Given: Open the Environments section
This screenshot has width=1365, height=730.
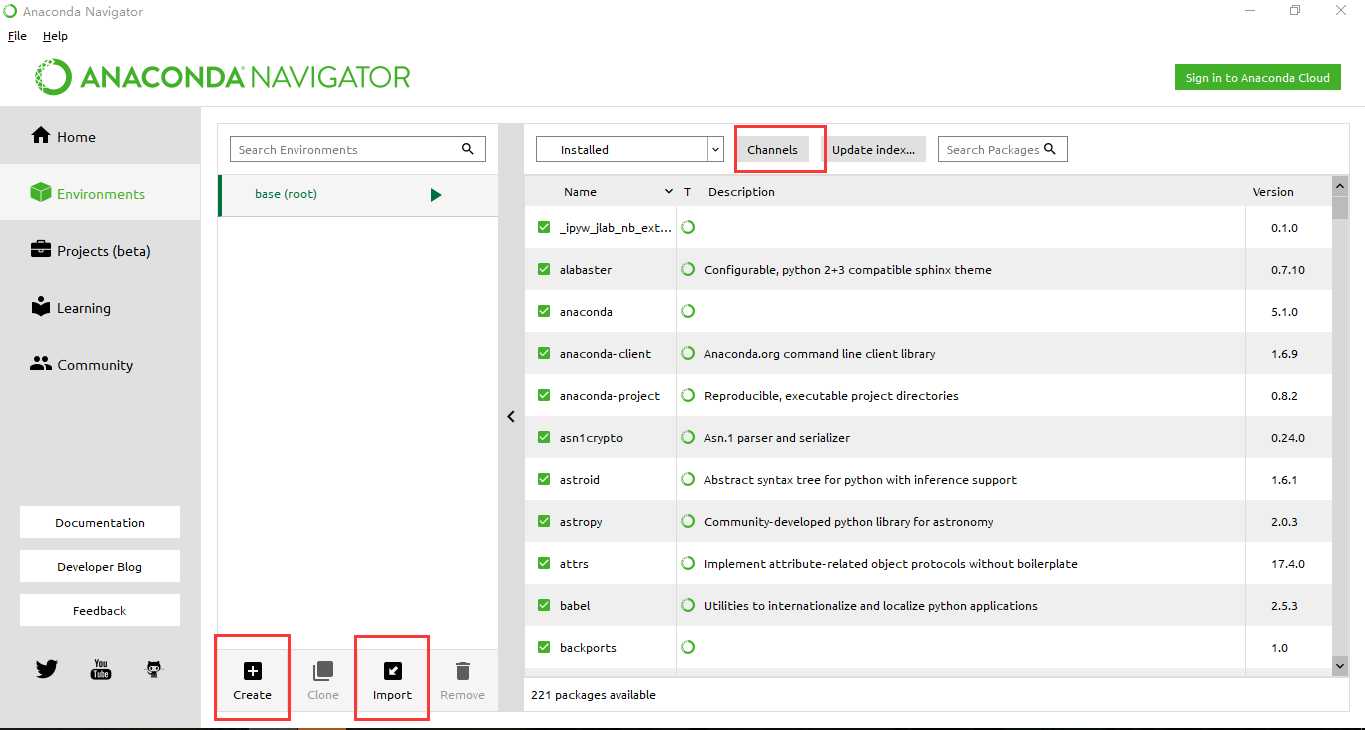Looking at the screenshot, I should (x=100, y=193).
